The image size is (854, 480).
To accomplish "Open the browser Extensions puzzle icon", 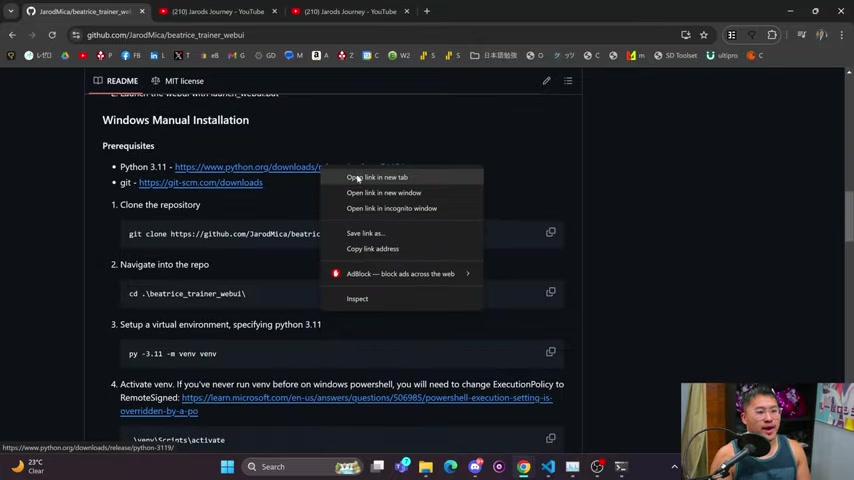I will pos(772,35).
